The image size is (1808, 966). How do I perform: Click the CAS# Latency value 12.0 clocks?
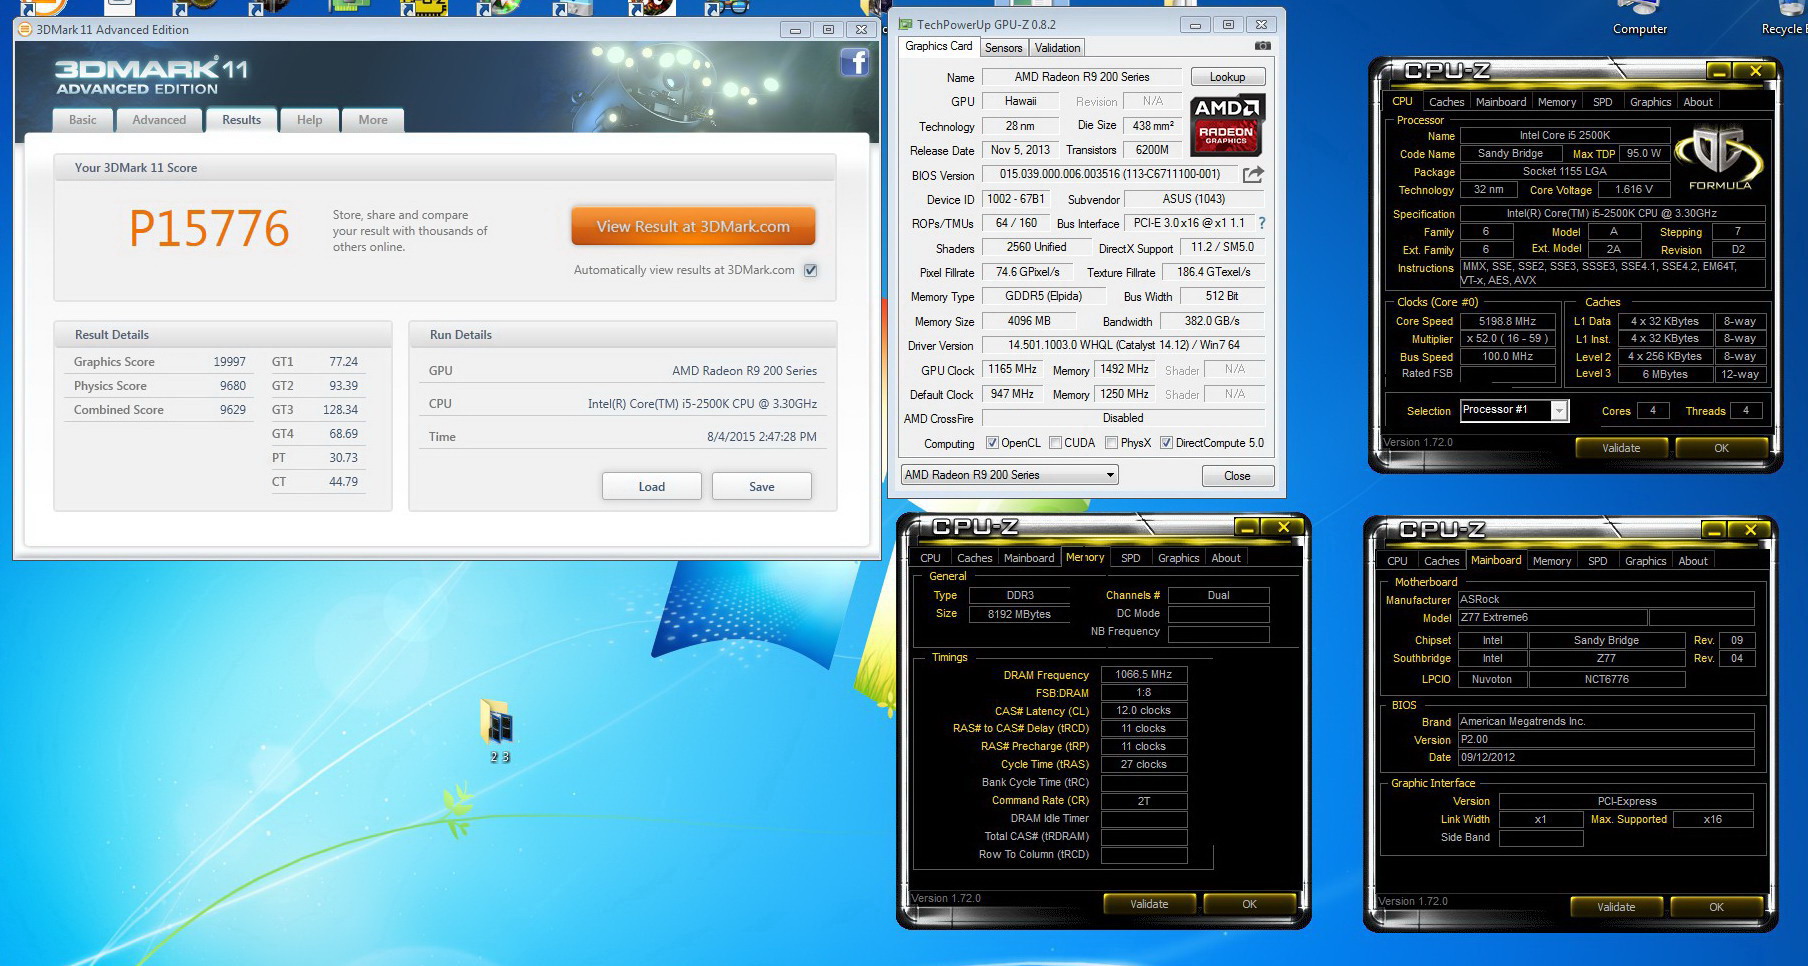coord(1144,710)
